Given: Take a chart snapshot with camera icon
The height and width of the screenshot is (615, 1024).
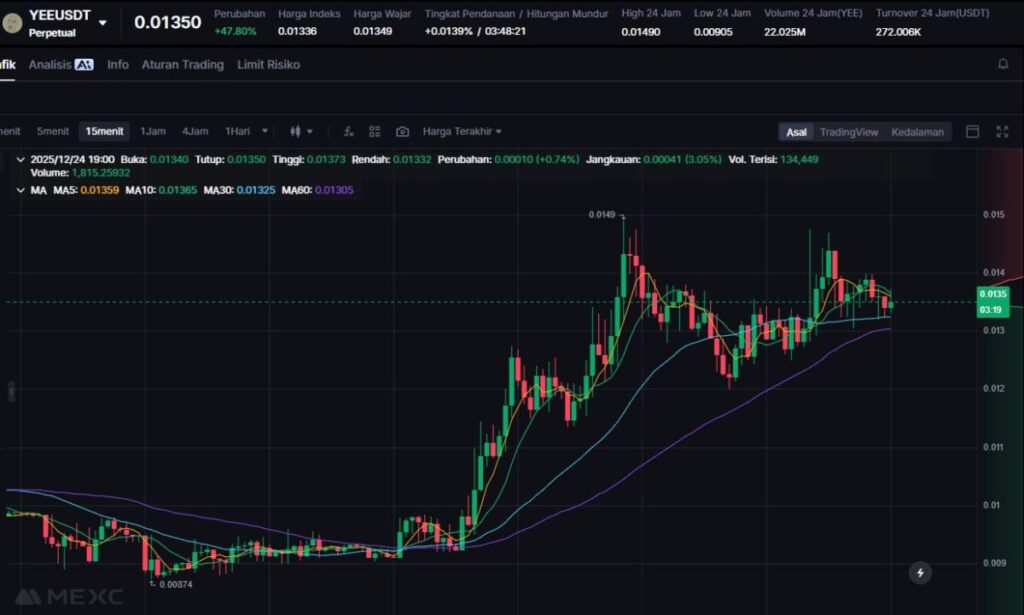Looking at the screenshot, I should [402, 131].
